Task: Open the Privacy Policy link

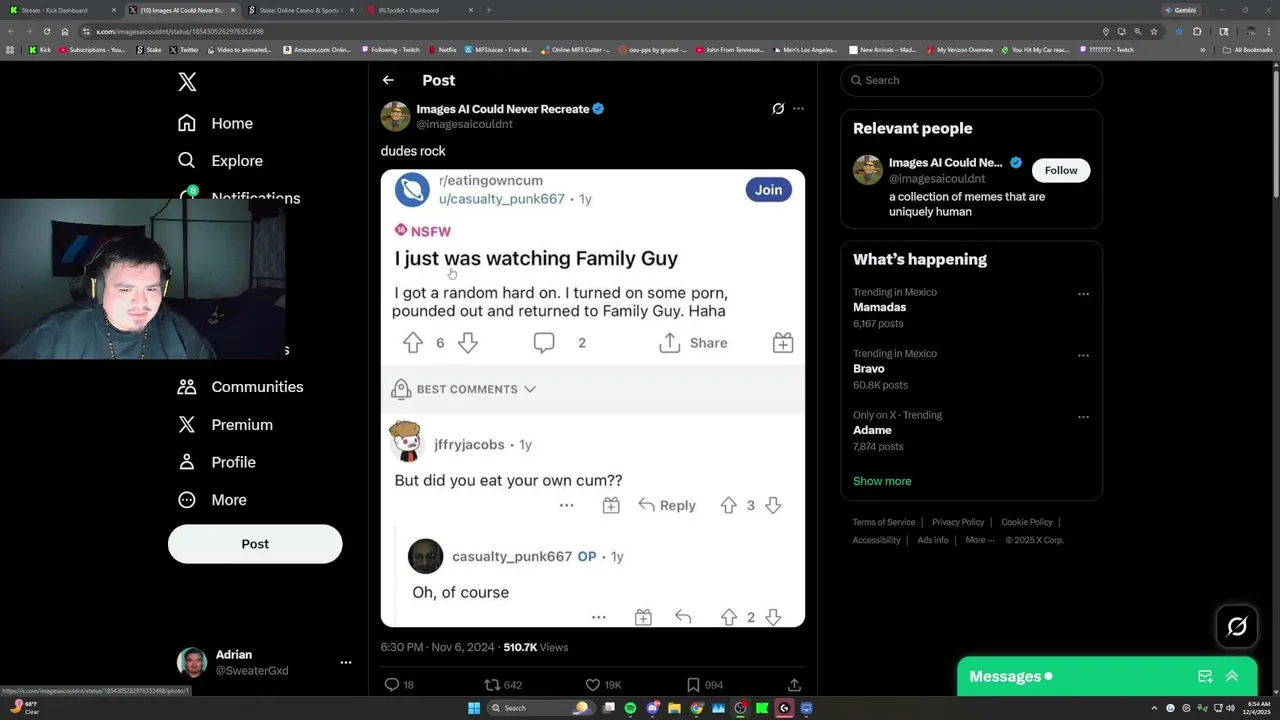Action: 958,522
